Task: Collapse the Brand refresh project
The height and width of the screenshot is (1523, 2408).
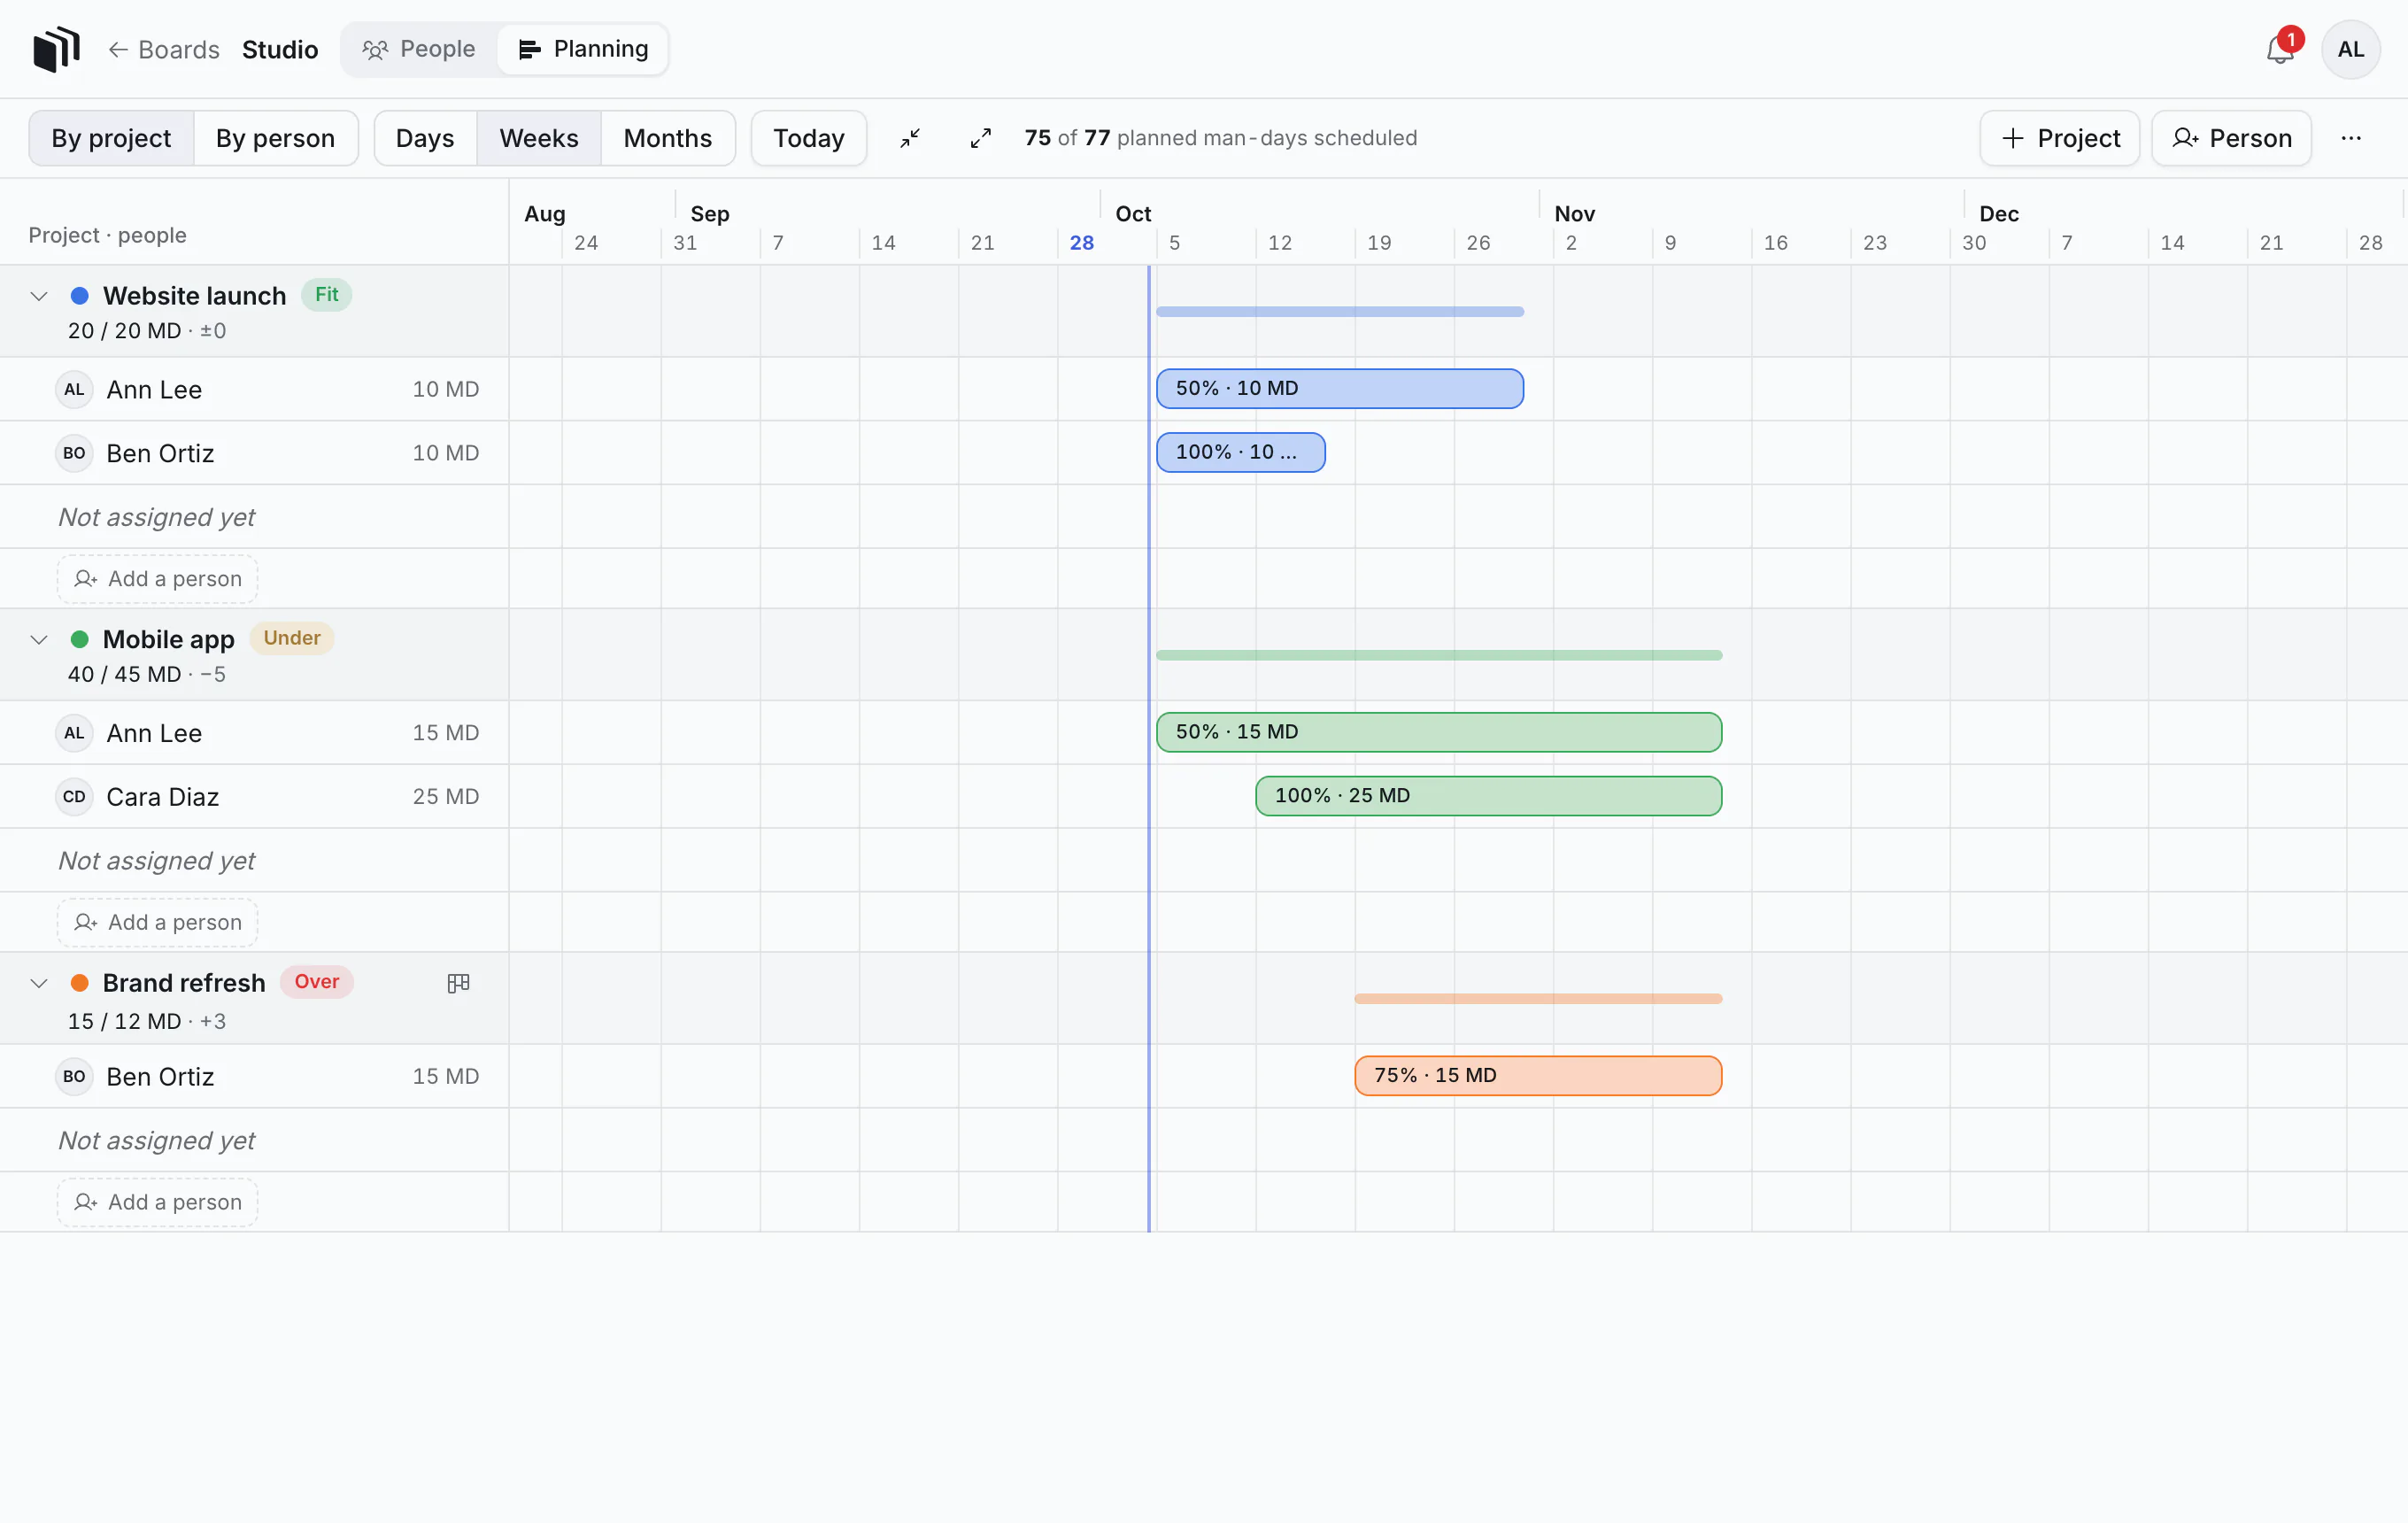Action: pyautogui.click(x=39, y=984)
